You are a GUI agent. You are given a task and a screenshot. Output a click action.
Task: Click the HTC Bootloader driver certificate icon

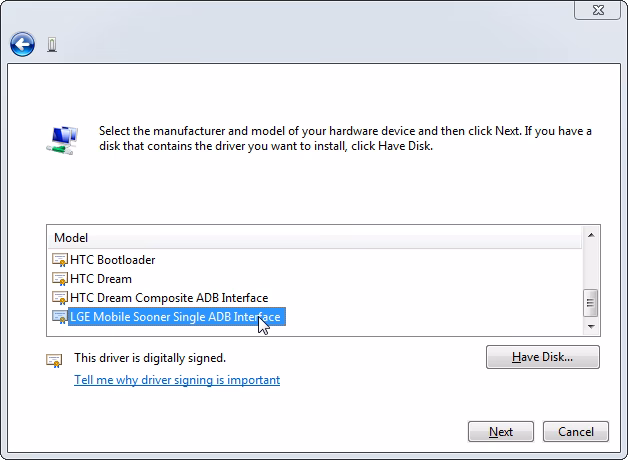[x=59, y=260]
